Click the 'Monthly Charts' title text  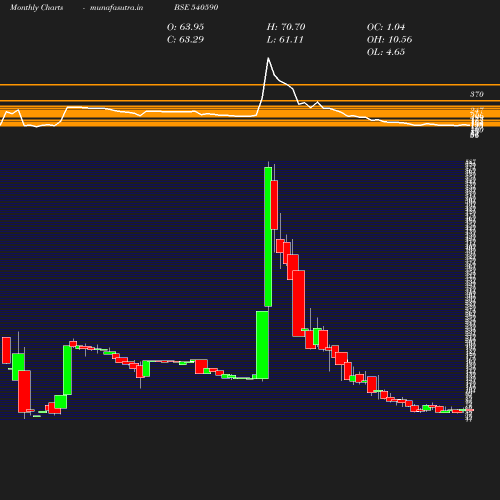36,8
